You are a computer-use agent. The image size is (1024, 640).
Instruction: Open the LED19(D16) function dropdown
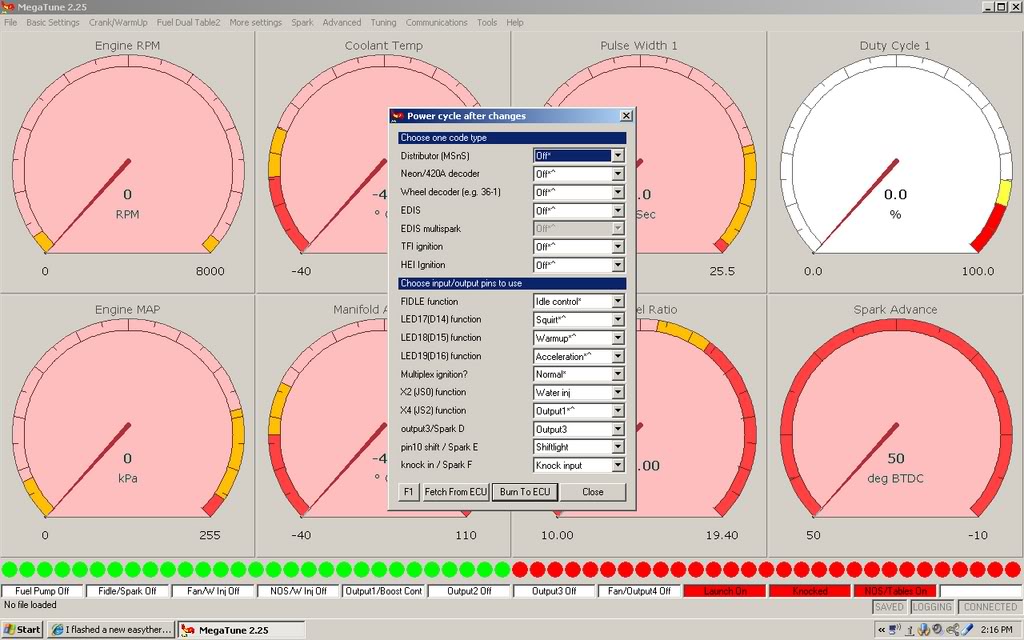click(x=618, y=356)
